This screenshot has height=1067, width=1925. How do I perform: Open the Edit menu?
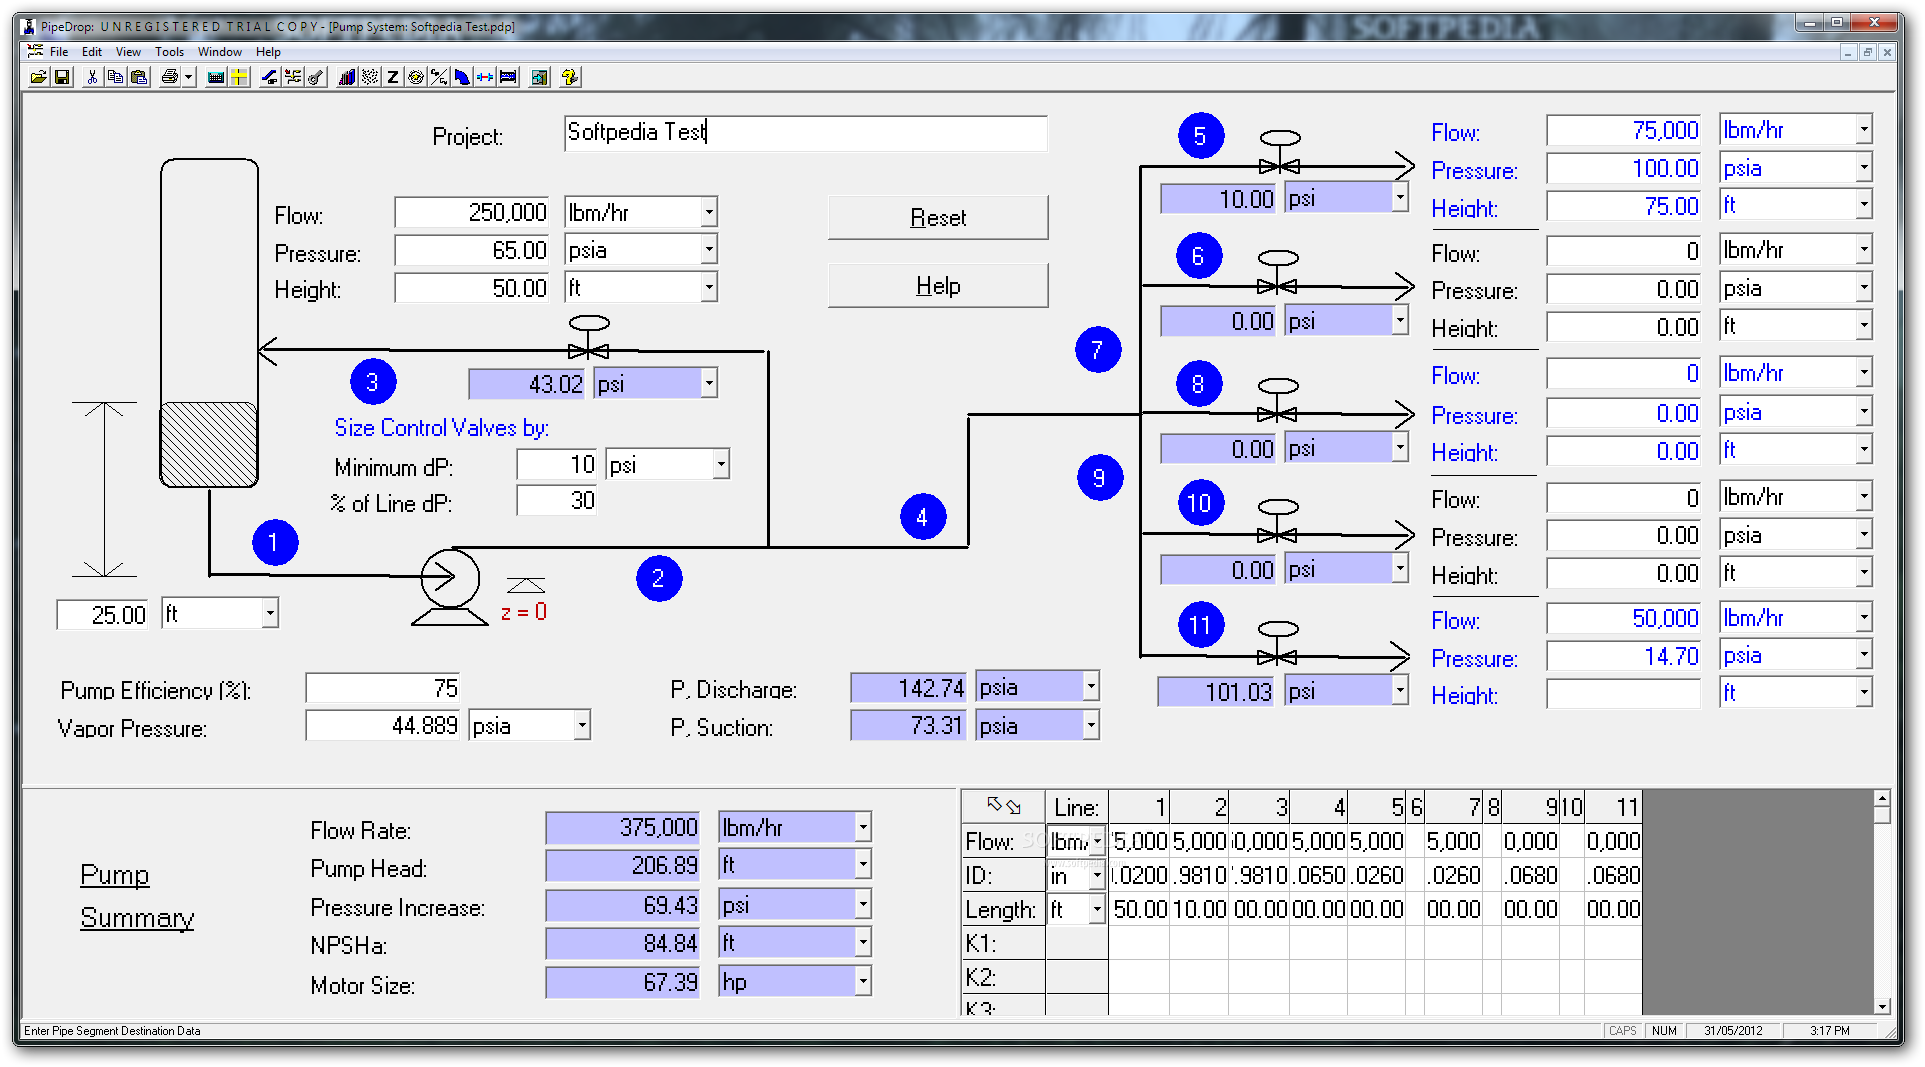pos(92,52)
